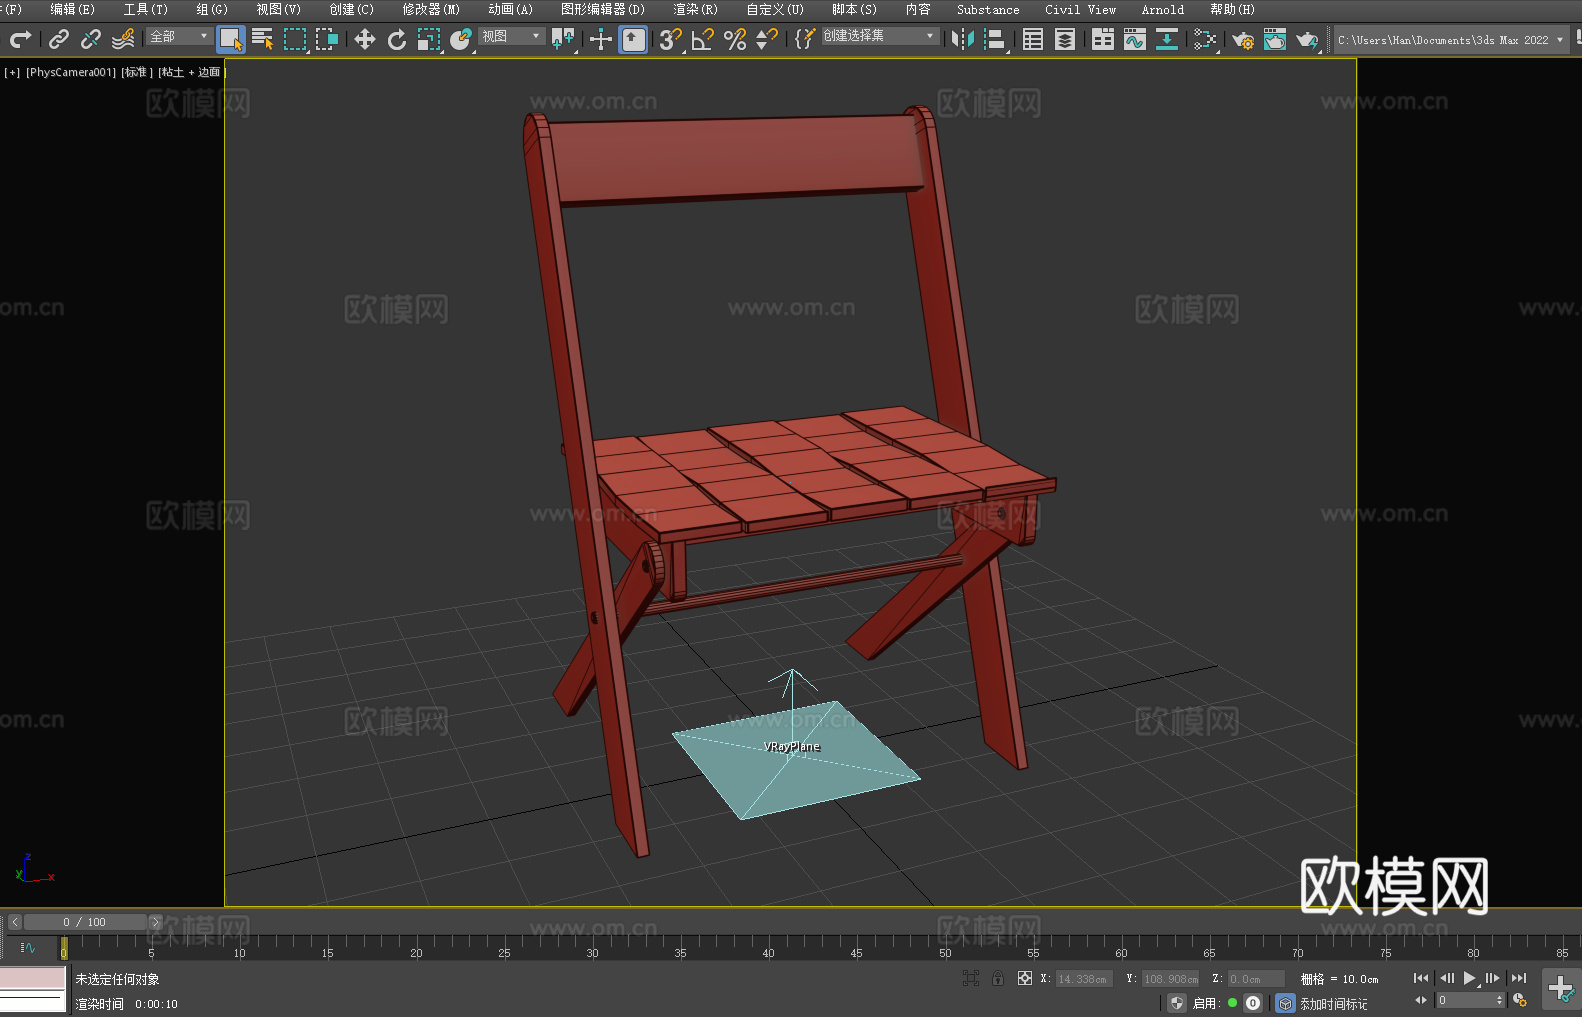Step the time slider forward one frame

pos(155,922)
